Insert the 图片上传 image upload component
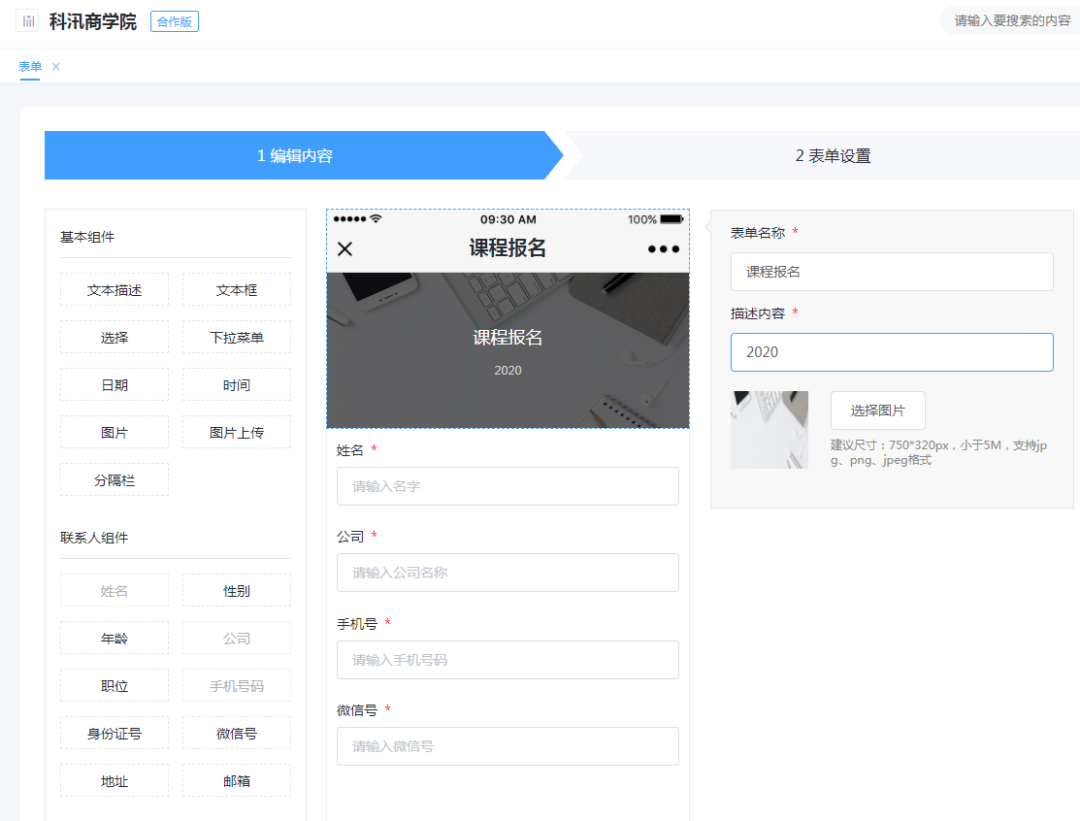This screenshot has height=821, width=1080. coord(236,431)
